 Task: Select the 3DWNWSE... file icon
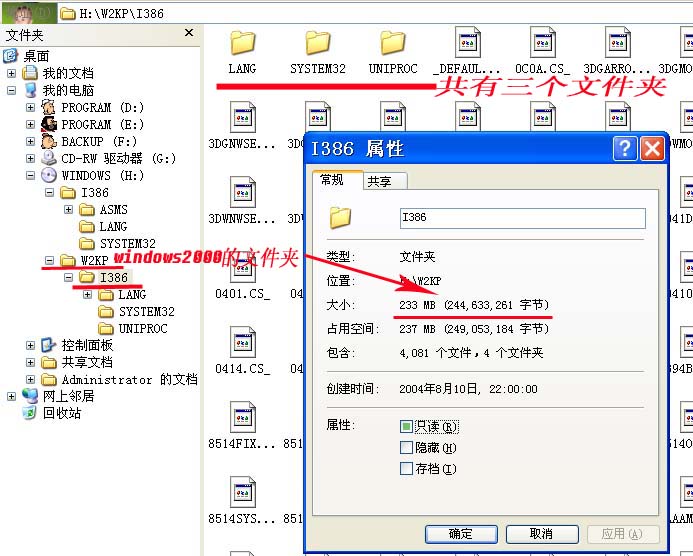(x=243, y=193)
